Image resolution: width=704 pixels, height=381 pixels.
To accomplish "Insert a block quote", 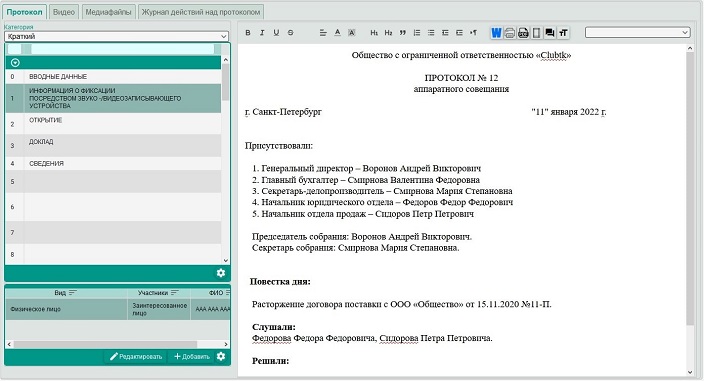I will [403, 33].
